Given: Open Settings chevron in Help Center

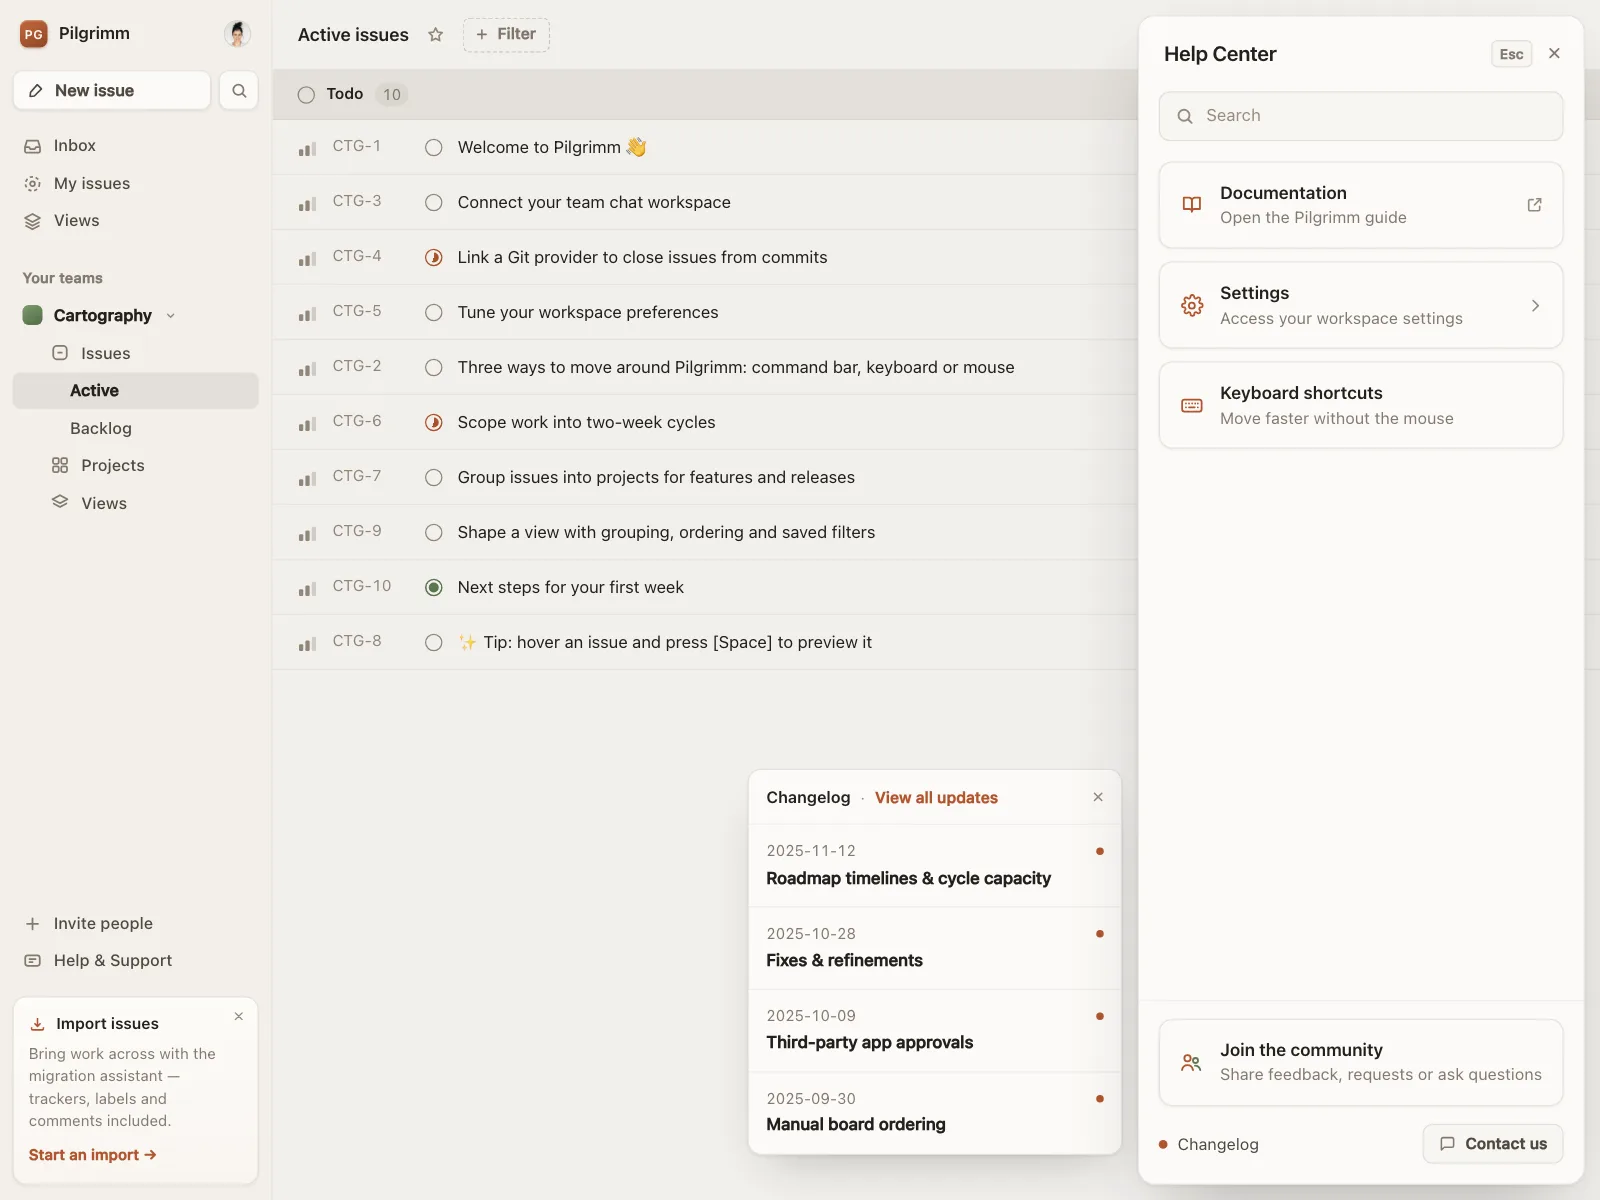Looking at the screenshot, I should (1535, 305).
